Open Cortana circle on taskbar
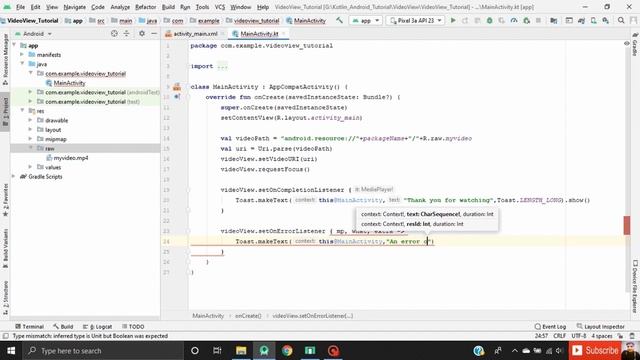This screenshot has width=640, height=360. coord(195,351)
